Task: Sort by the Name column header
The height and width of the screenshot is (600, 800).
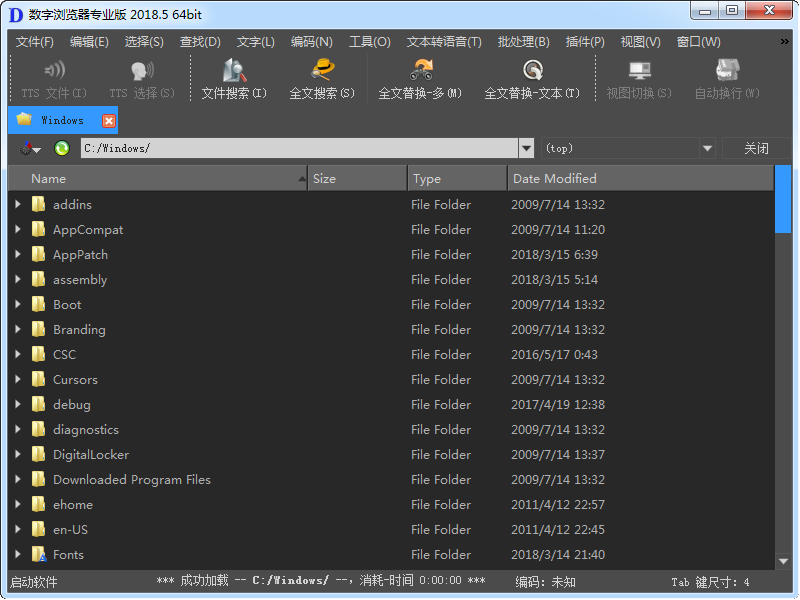Action: 158,179
